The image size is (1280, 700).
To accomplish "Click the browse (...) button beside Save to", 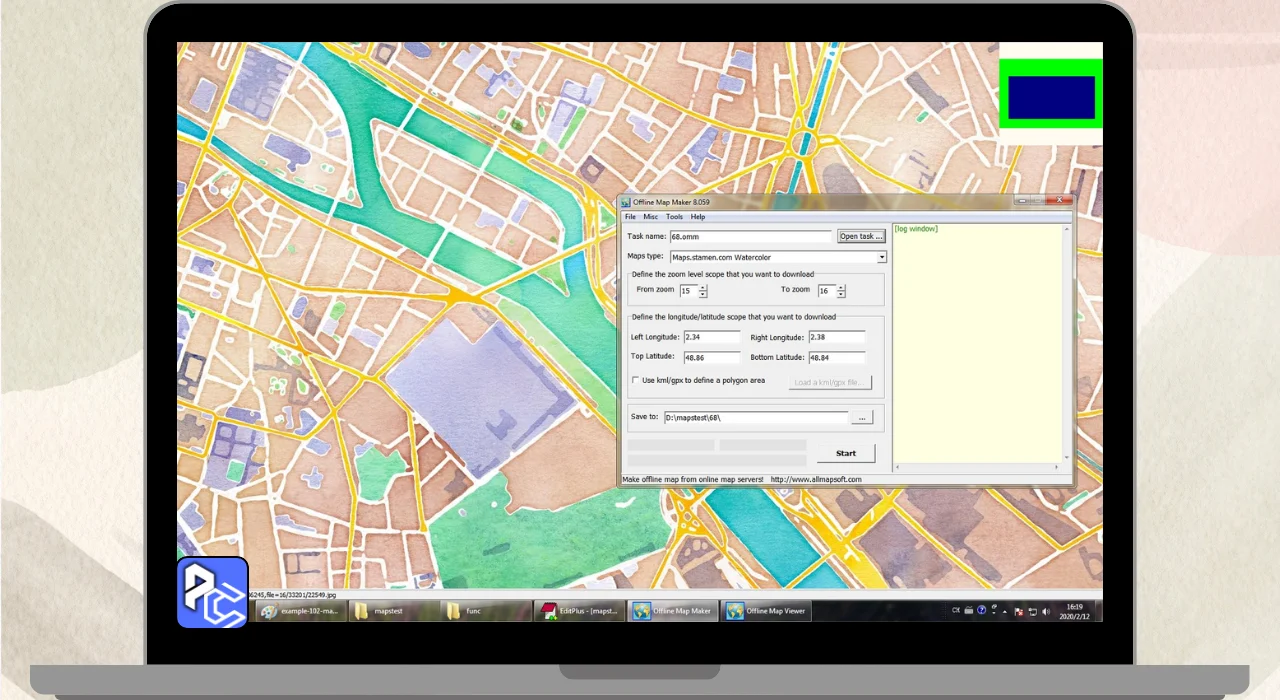I will point(863,418).
